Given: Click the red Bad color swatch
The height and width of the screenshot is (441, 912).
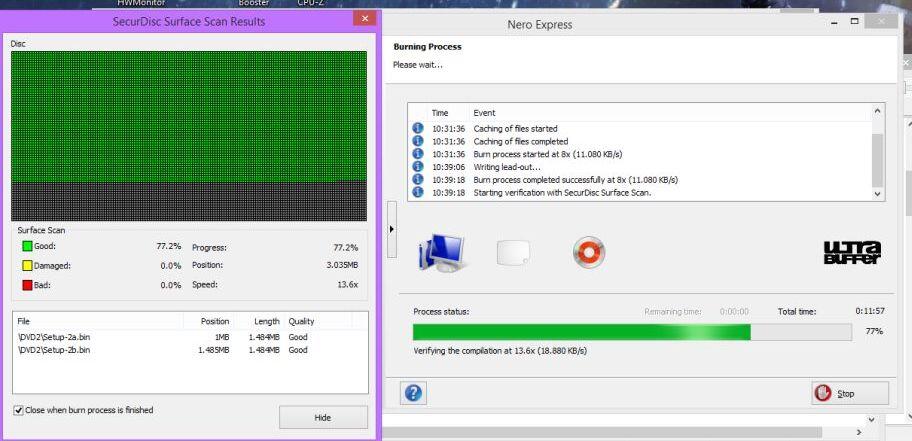Looking at the screenshot, I should click(x=27, y=285).
